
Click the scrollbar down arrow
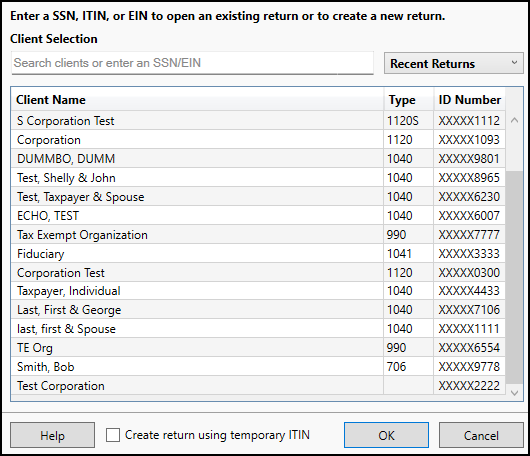click(x=514, y=392)
